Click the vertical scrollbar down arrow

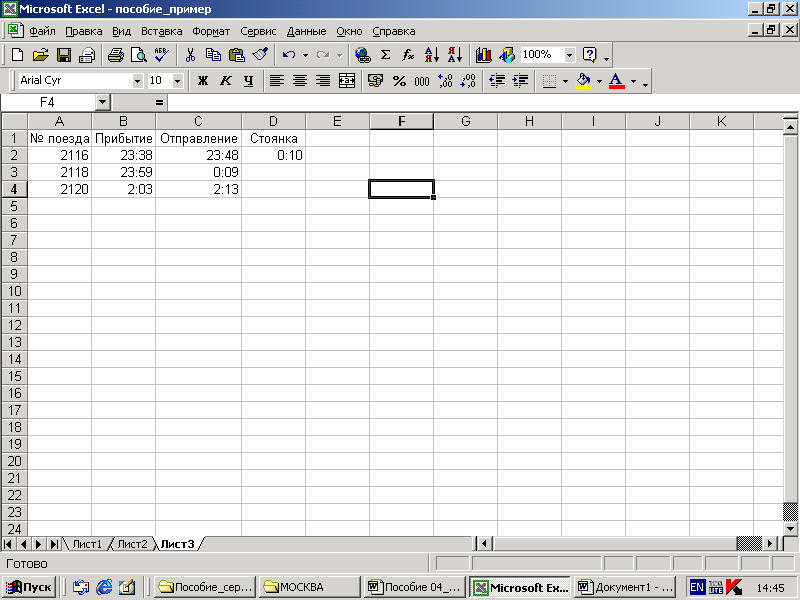790,529
